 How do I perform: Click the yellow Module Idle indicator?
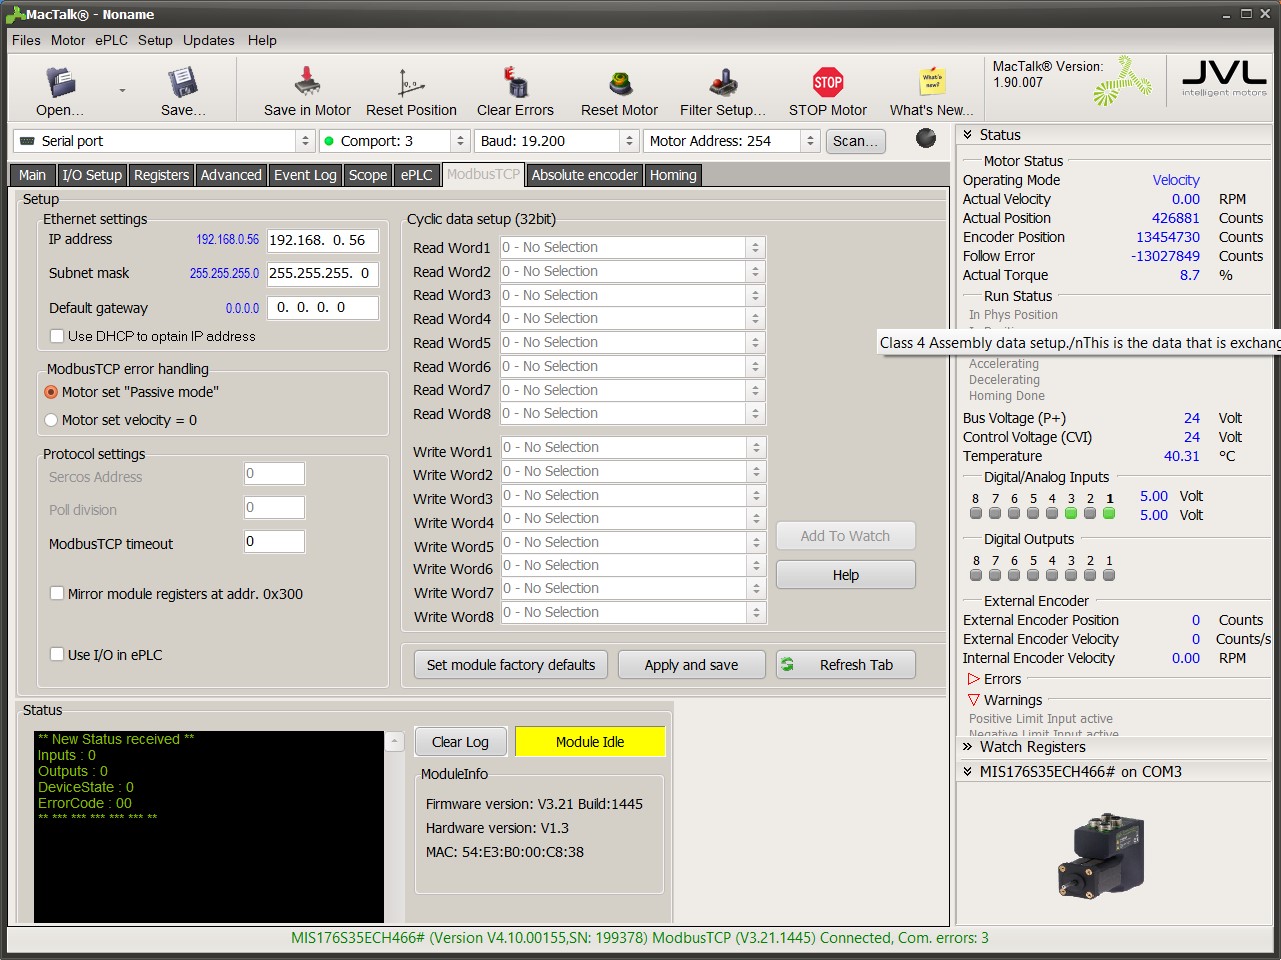point(590,742)
